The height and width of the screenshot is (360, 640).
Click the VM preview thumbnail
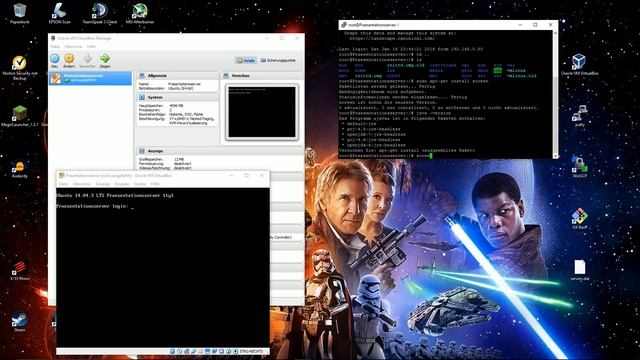(262, 111)
